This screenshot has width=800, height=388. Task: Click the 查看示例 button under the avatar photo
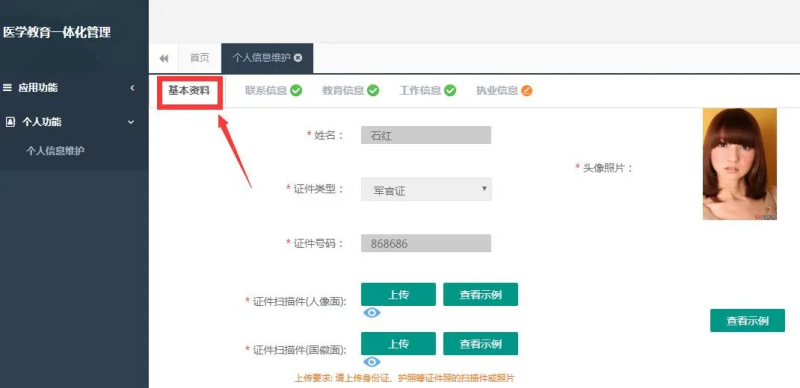tap(747, 321)
